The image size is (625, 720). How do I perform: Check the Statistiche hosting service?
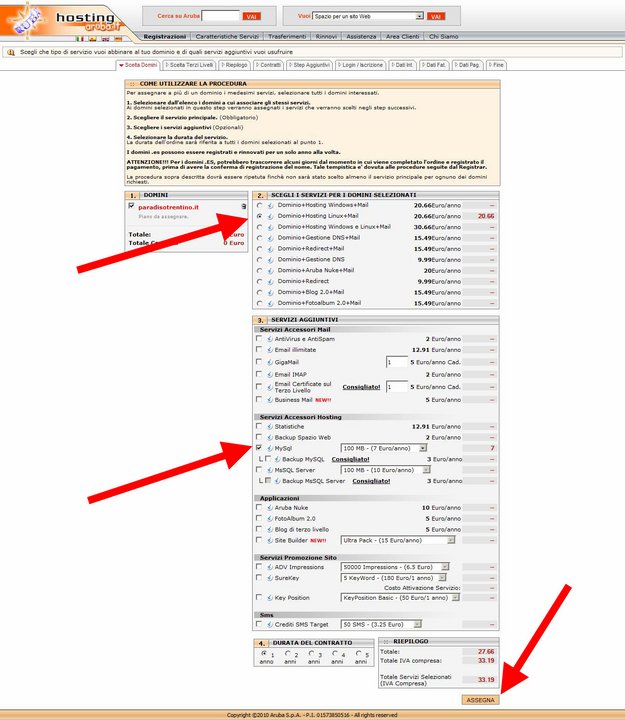pyautogui.click(x=259, y=426)
